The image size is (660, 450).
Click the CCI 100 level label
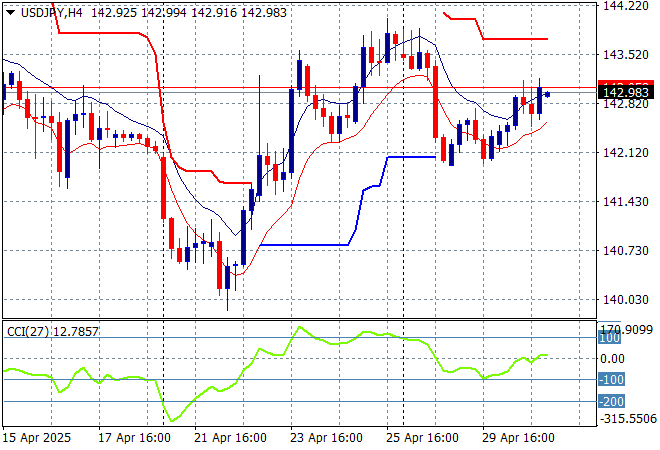pyautogui.click(x=609, y=338)
